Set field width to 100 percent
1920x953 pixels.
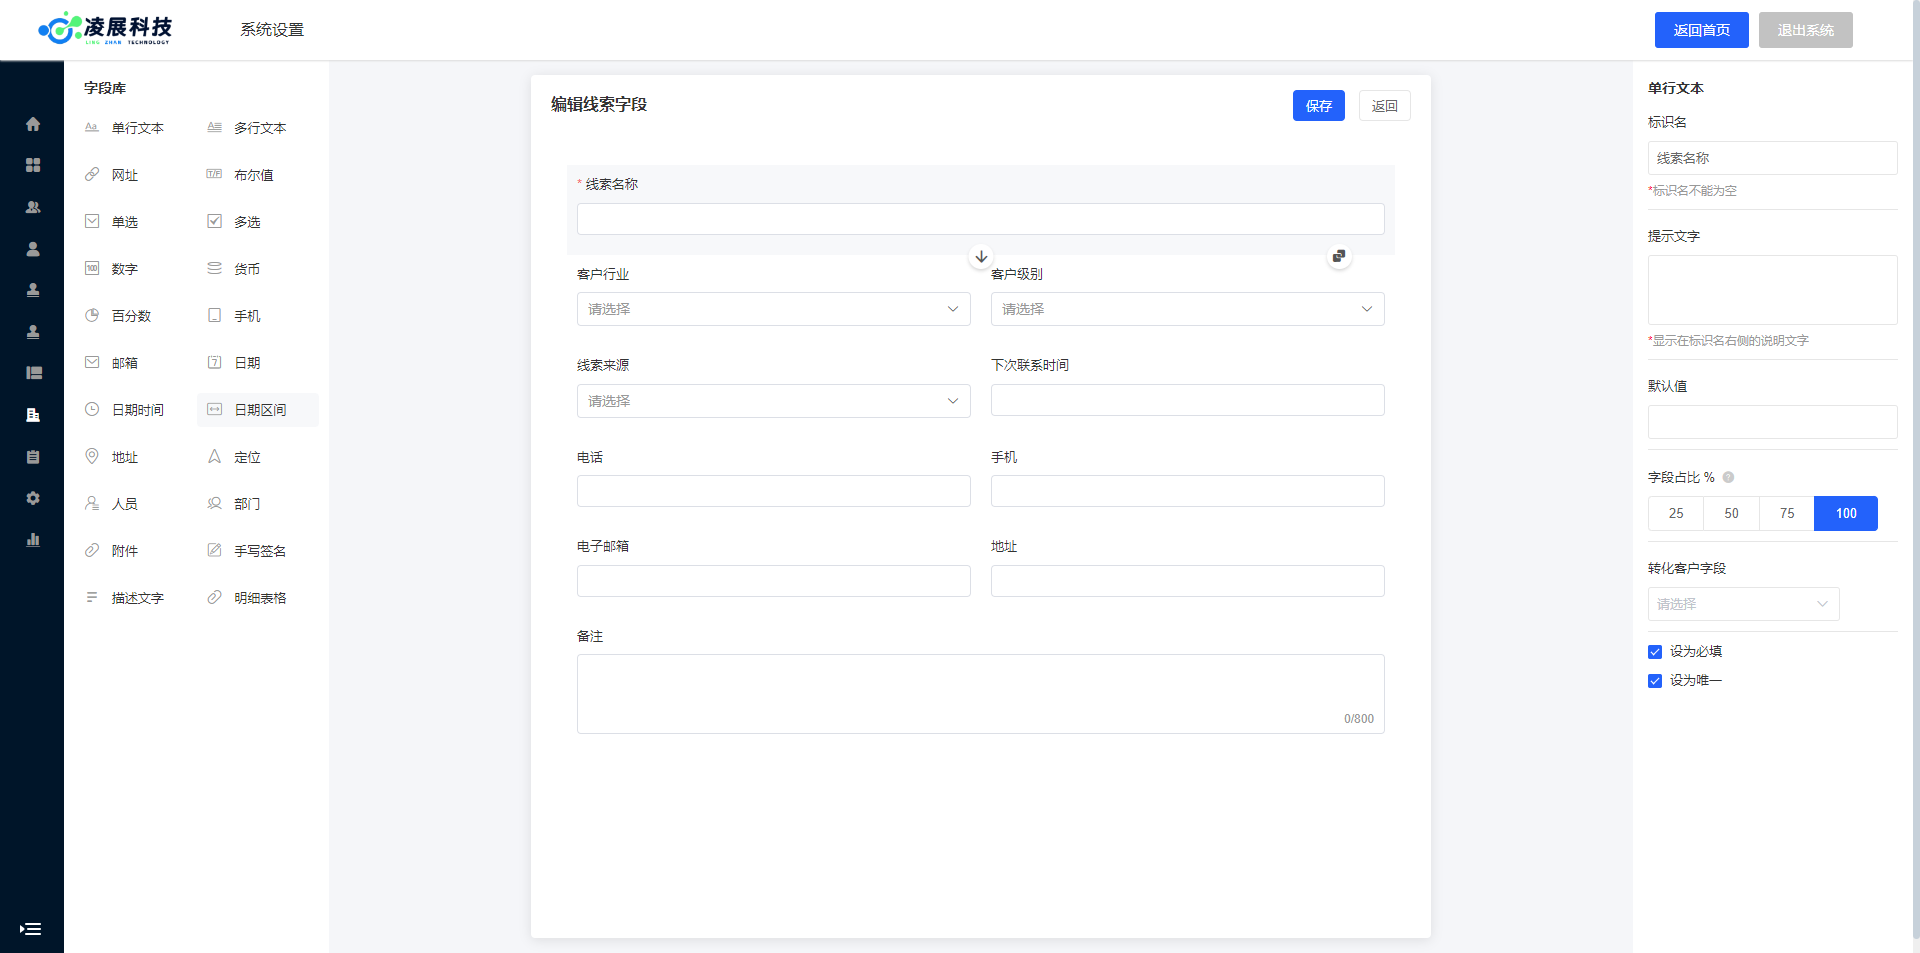(1846, 513)
